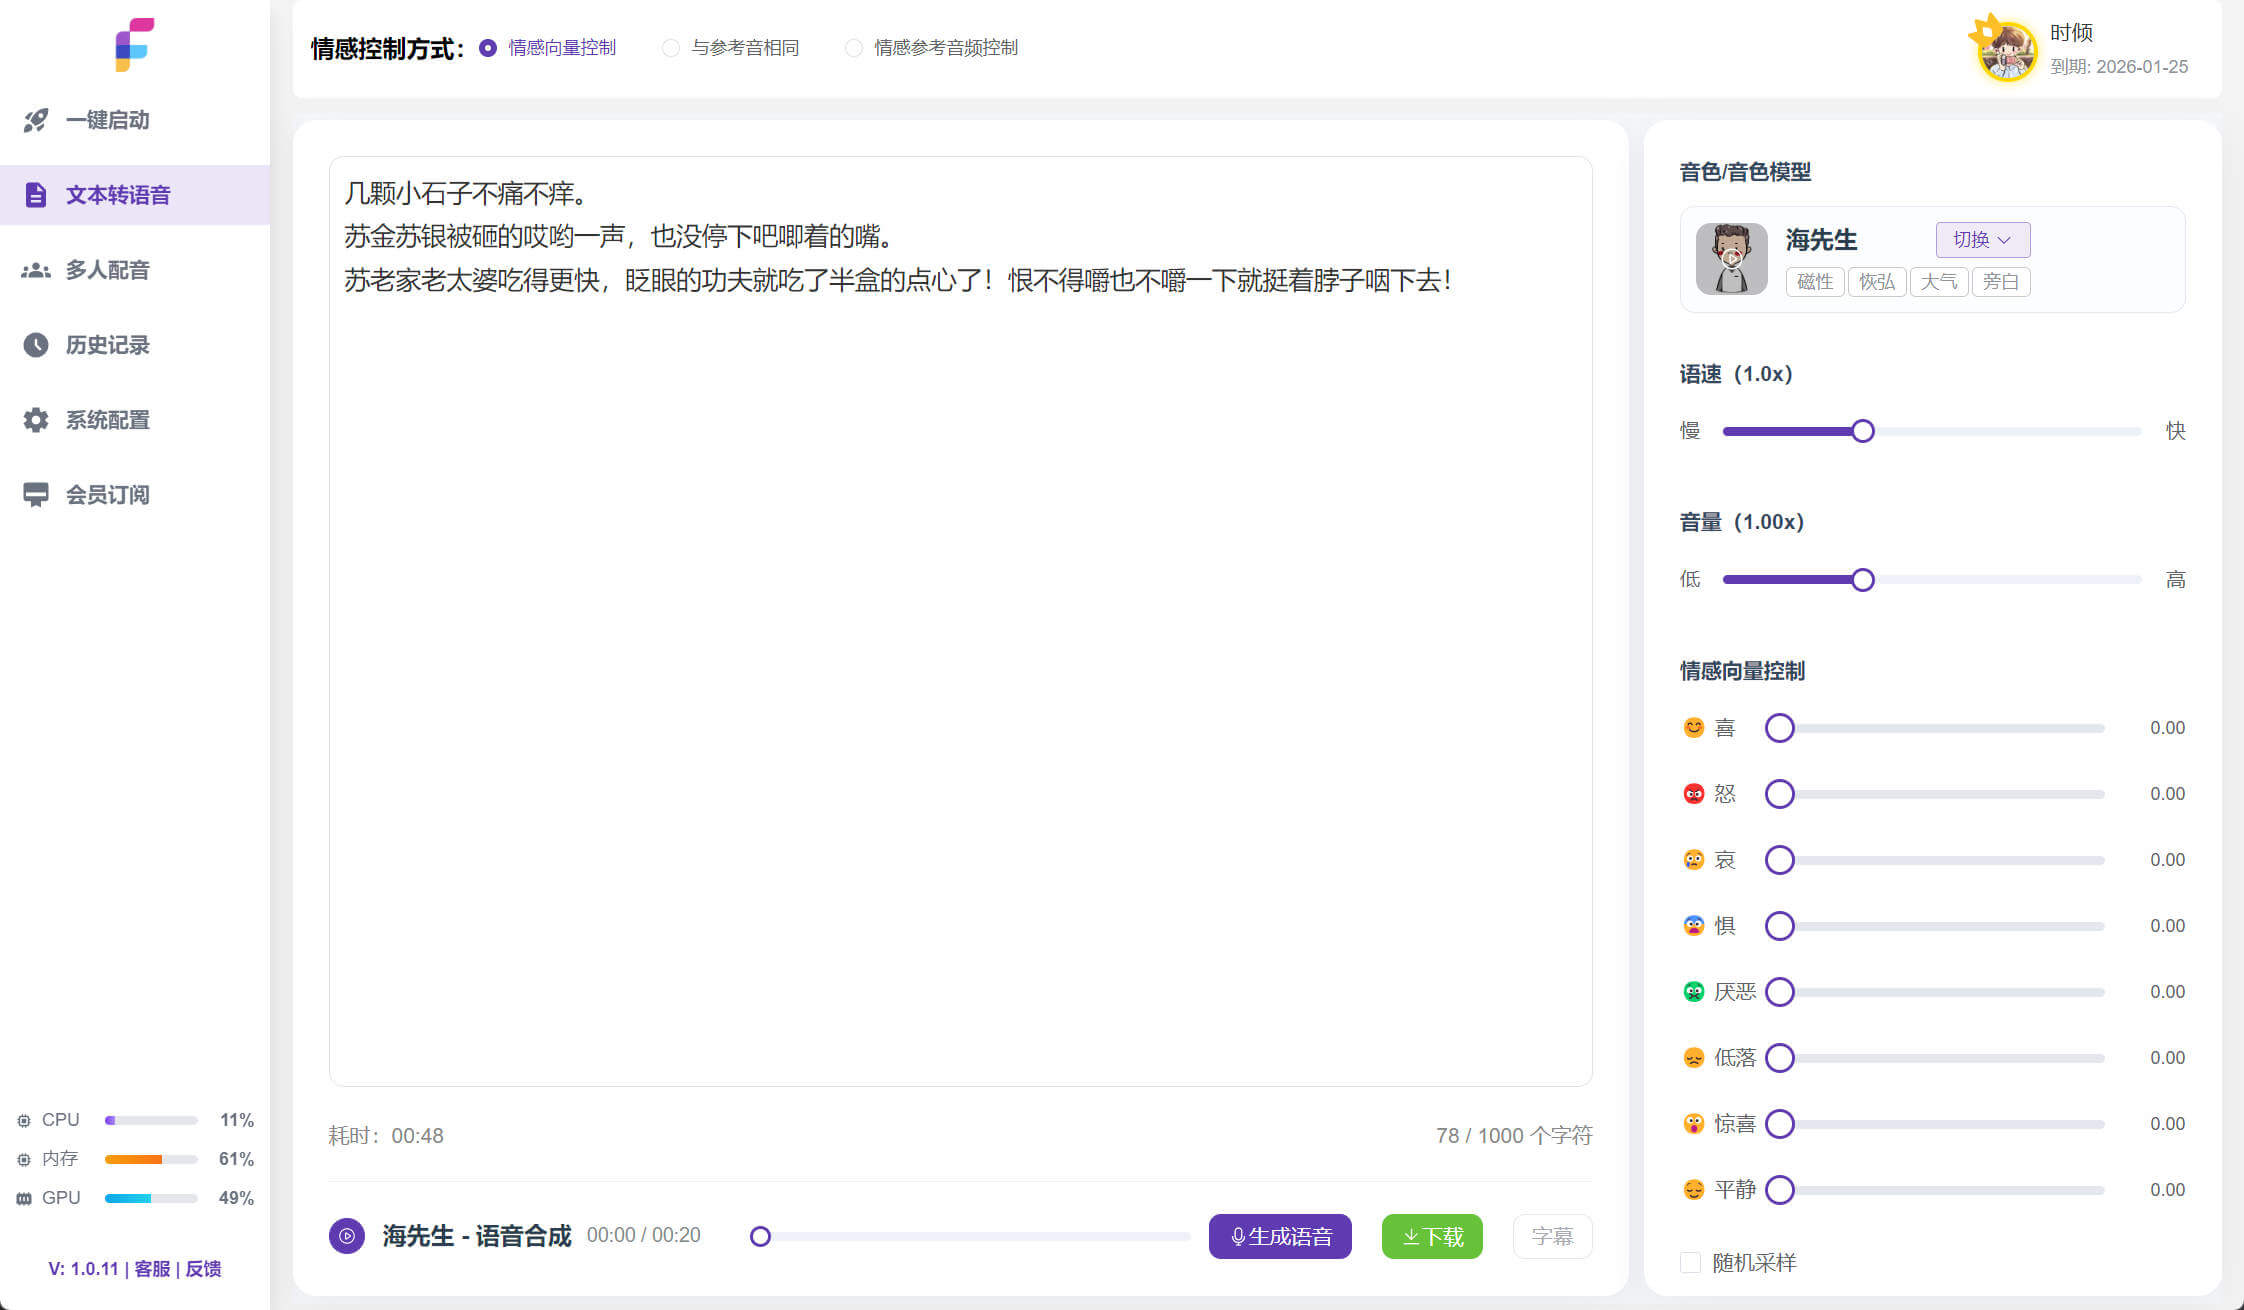Select the 与参考音相同 radio option
2244x1310 pixels.
tap(670, 47)
